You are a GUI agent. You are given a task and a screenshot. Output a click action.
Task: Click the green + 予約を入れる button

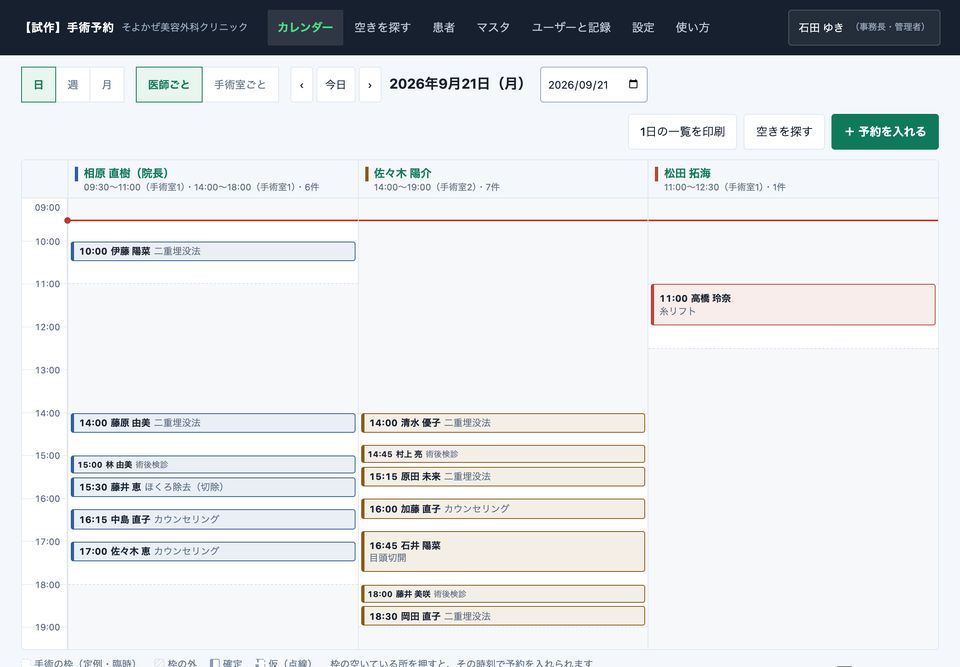tap(885, 132)
